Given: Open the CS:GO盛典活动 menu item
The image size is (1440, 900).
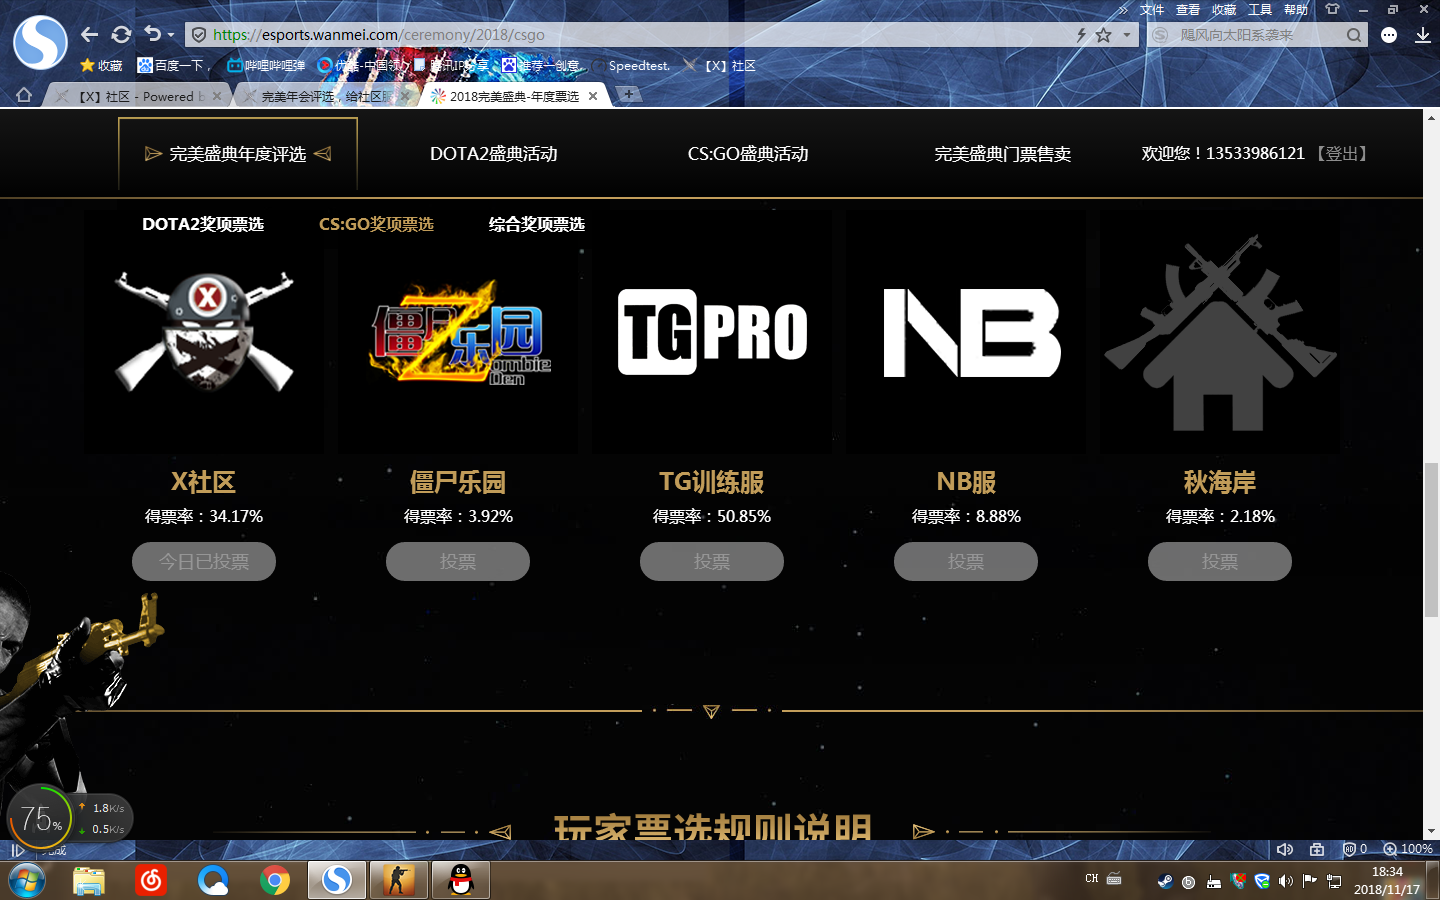Looking at the screenshot, I should click(747, 154).
